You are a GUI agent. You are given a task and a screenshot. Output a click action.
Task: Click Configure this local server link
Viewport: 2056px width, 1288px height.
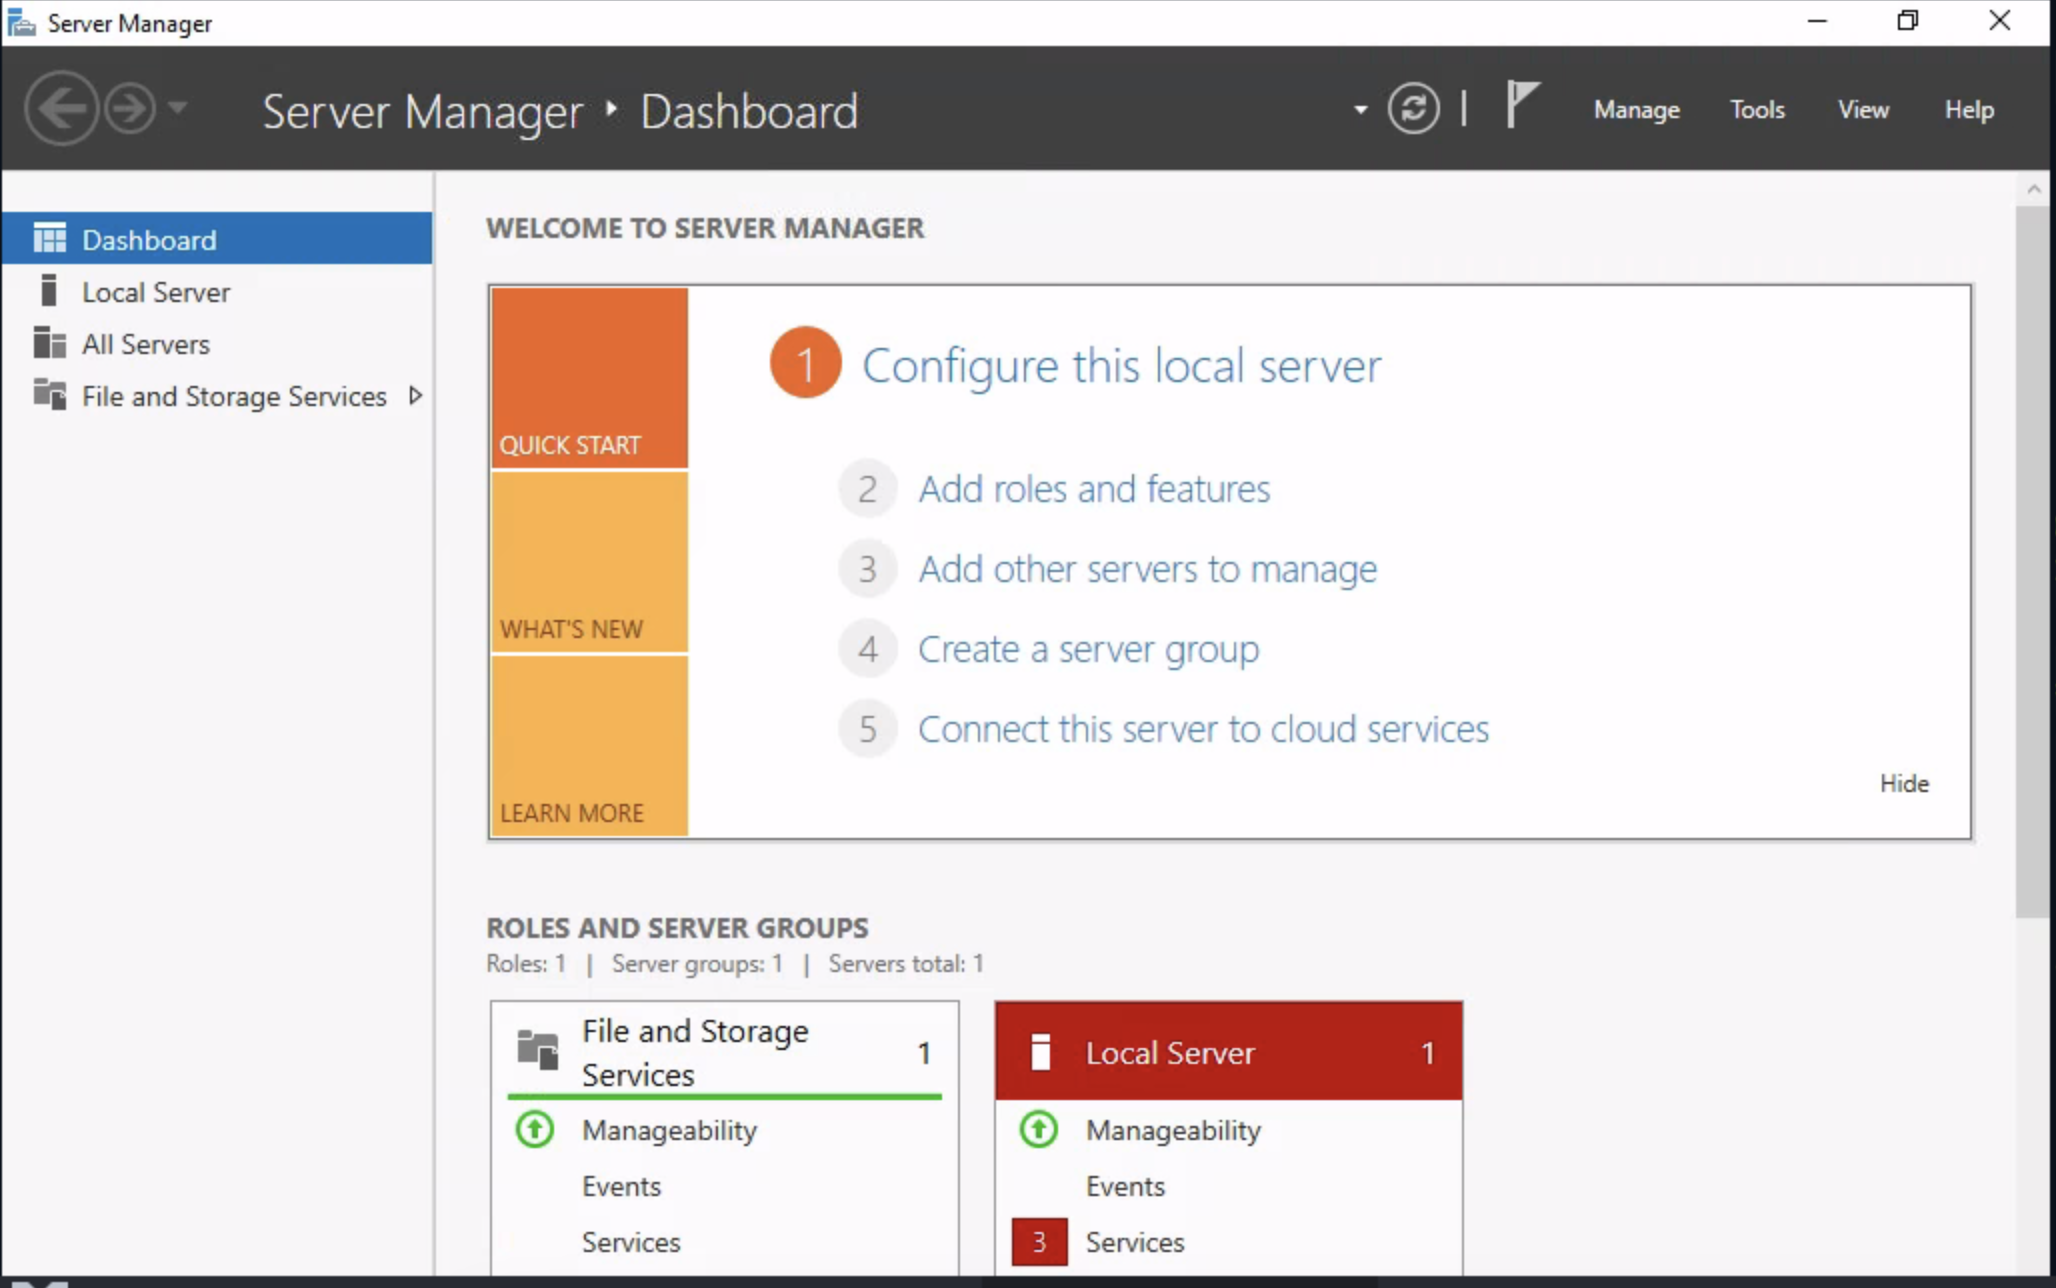click(1121, 365)
